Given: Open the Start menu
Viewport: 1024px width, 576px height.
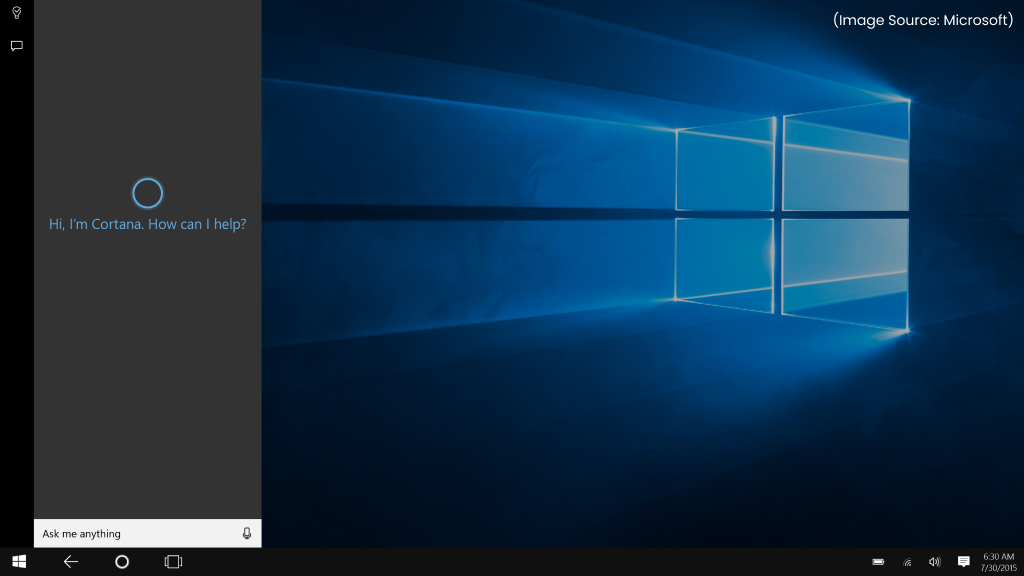Looking at the screenshot, I should click(20, 561).
